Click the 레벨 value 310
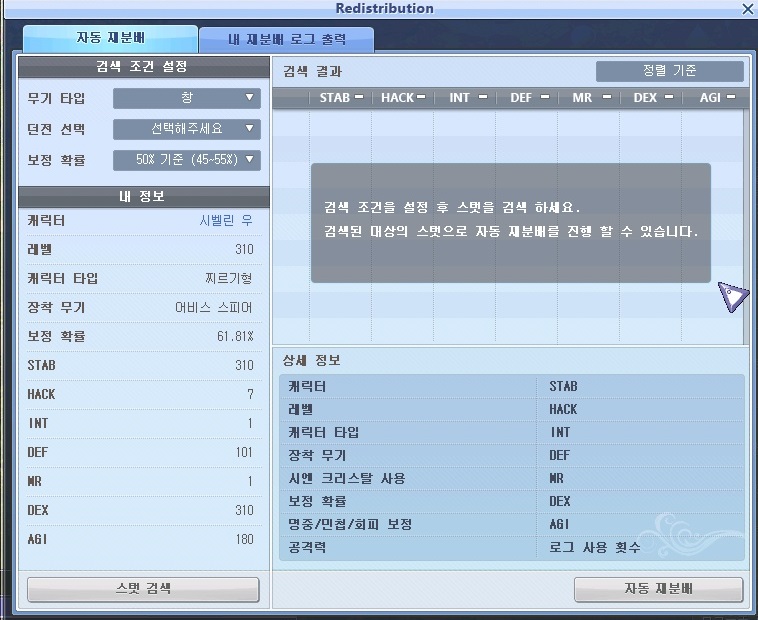The image size is (758, 620). 244,249
